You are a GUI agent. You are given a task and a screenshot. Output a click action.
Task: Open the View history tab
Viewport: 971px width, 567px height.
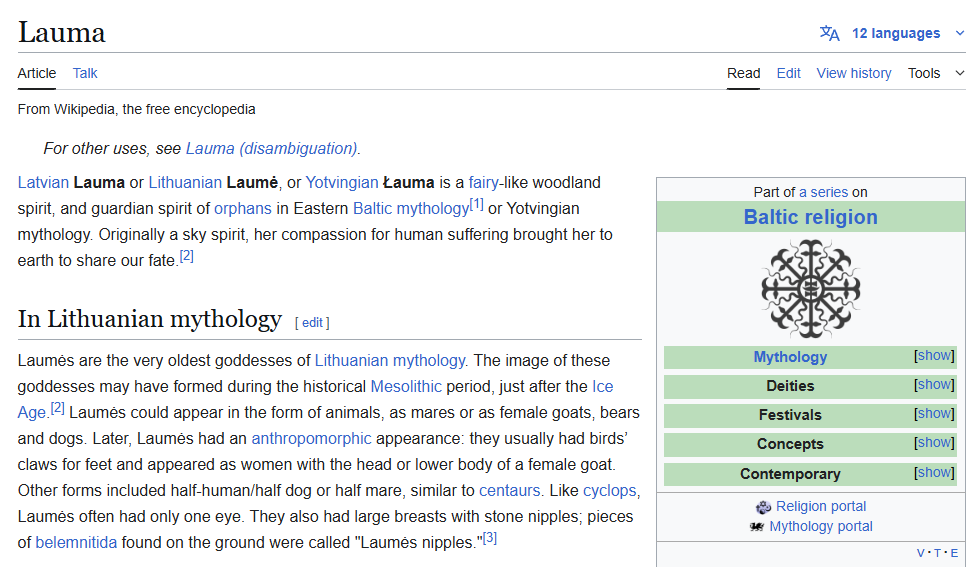click(x=854, y=73)
